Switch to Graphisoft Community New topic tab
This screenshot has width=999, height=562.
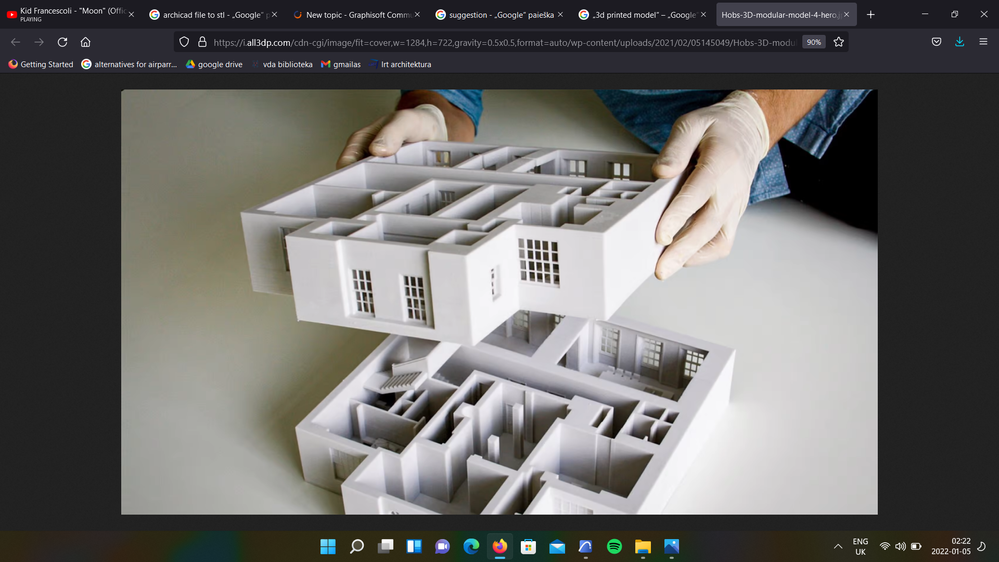[x=356, y=14]
